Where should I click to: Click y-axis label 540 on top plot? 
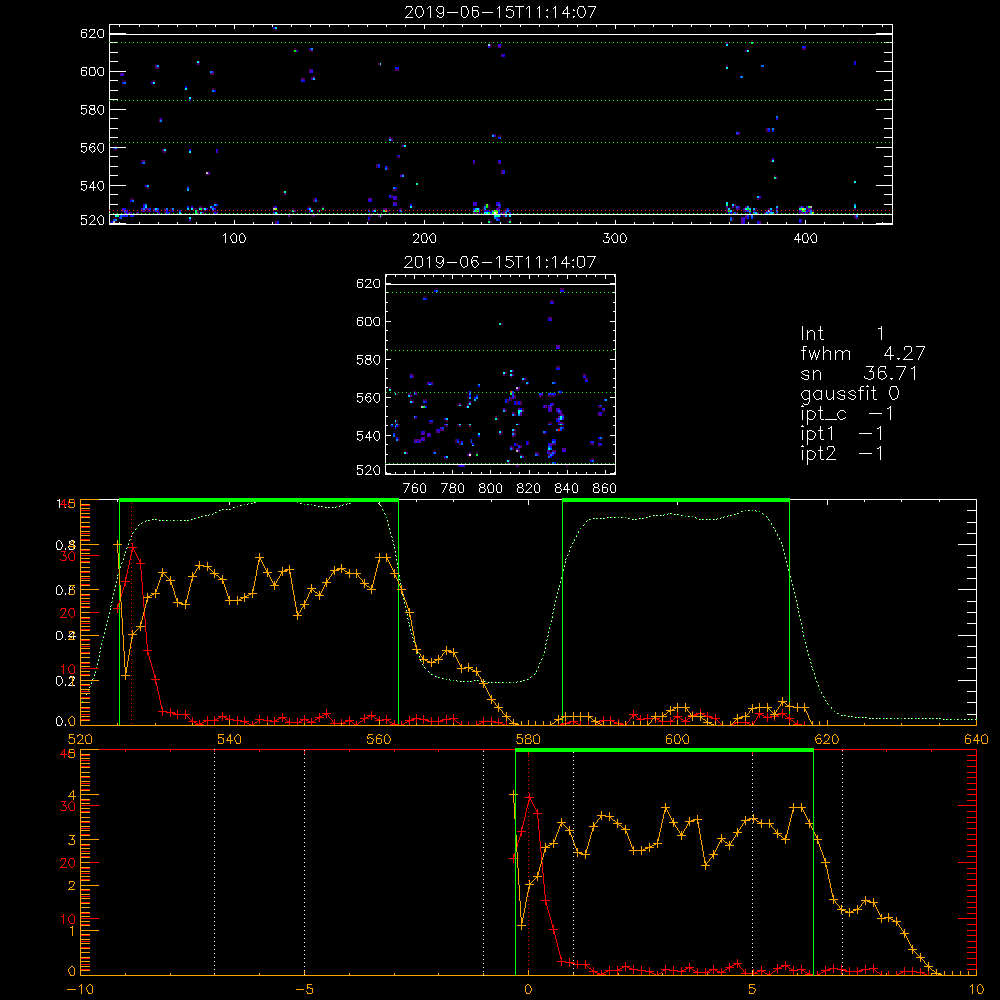pos(92,186)
